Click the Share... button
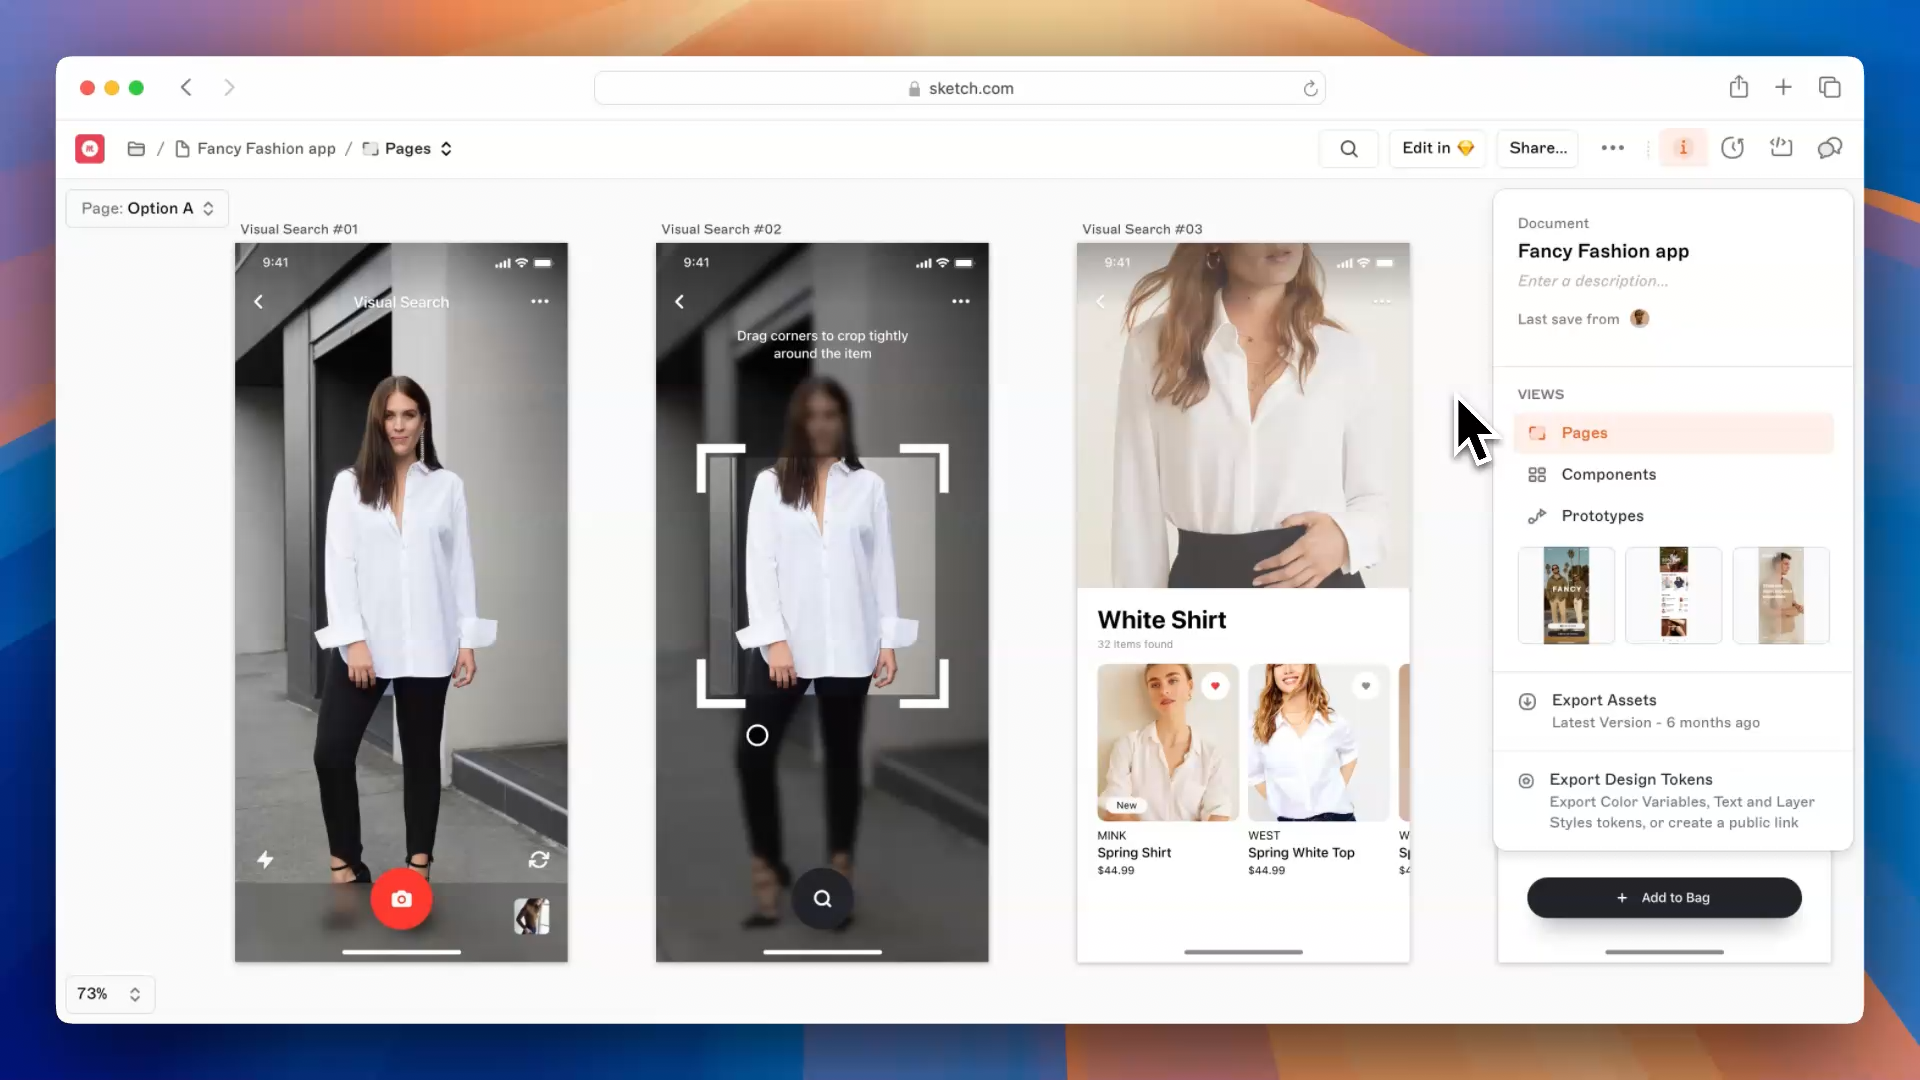The height and width of the screenshot is (1080, 1920). 1538,148
